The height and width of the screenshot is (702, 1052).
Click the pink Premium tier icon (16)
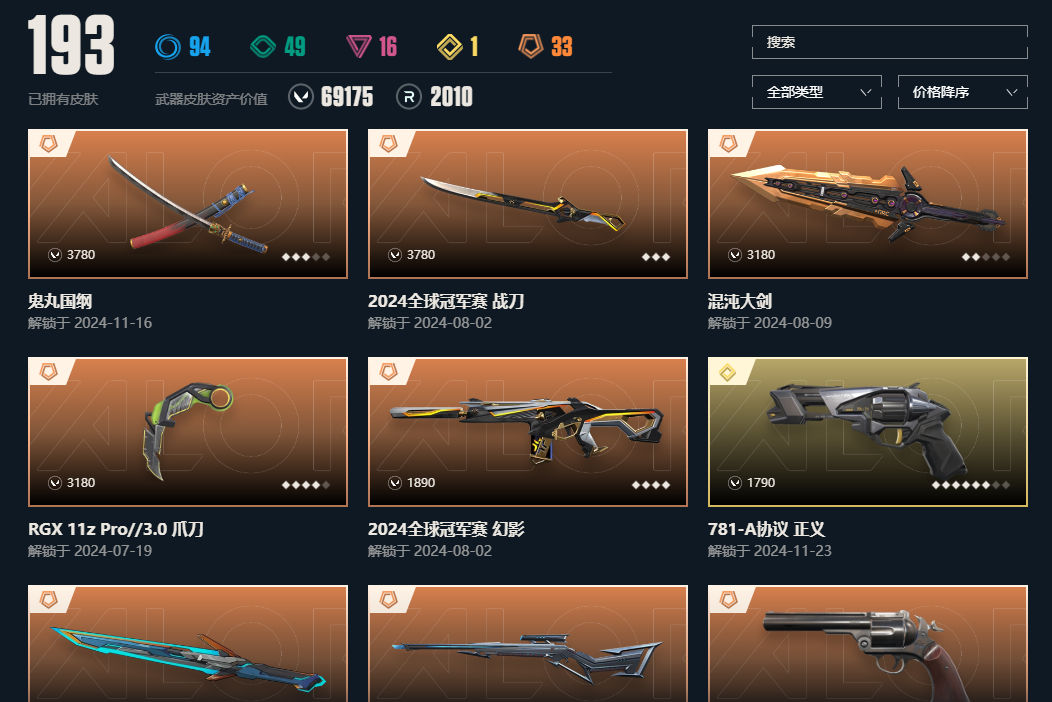coord(358,47)
